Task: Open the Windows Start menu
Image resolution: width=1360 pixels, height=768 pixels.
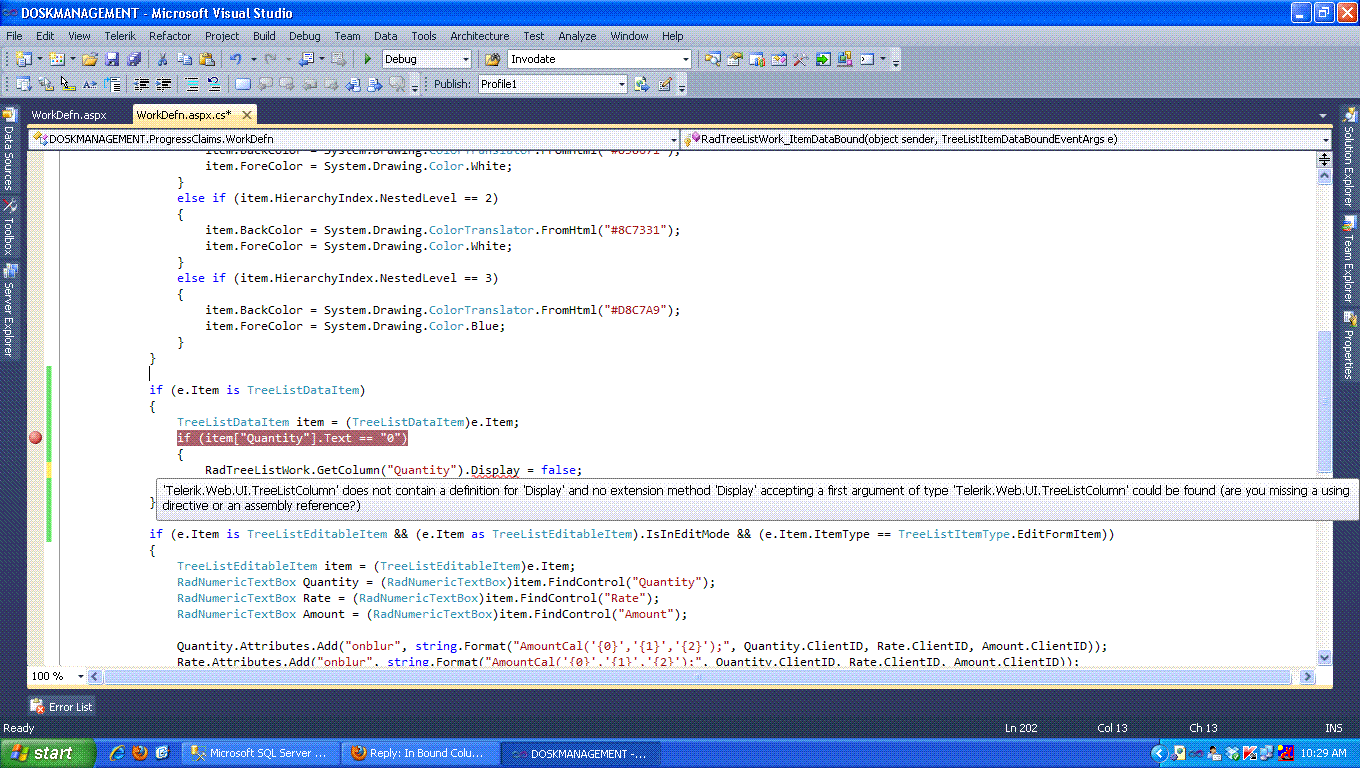Action: (x=48, y=753)
